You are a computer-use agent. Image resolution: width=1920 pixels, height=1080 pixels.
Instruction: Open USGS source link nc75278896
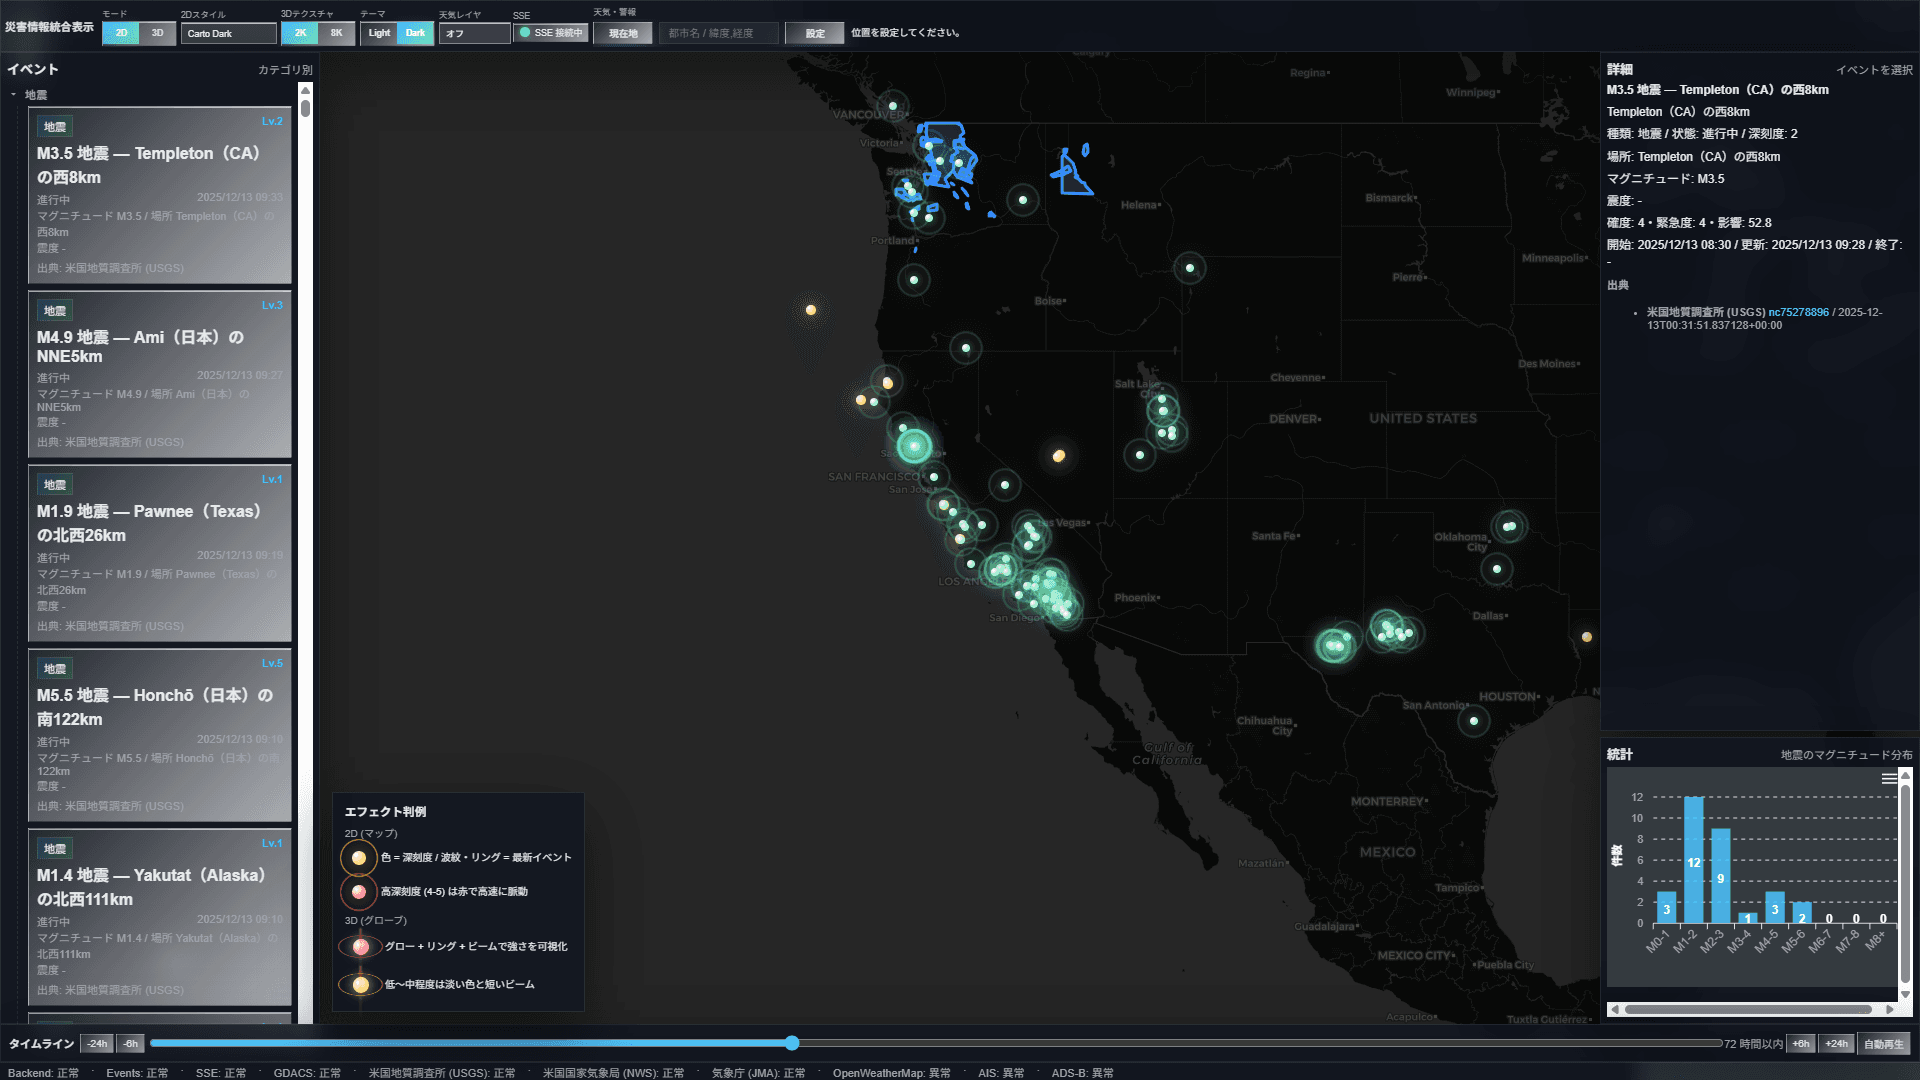point(1798,312)
